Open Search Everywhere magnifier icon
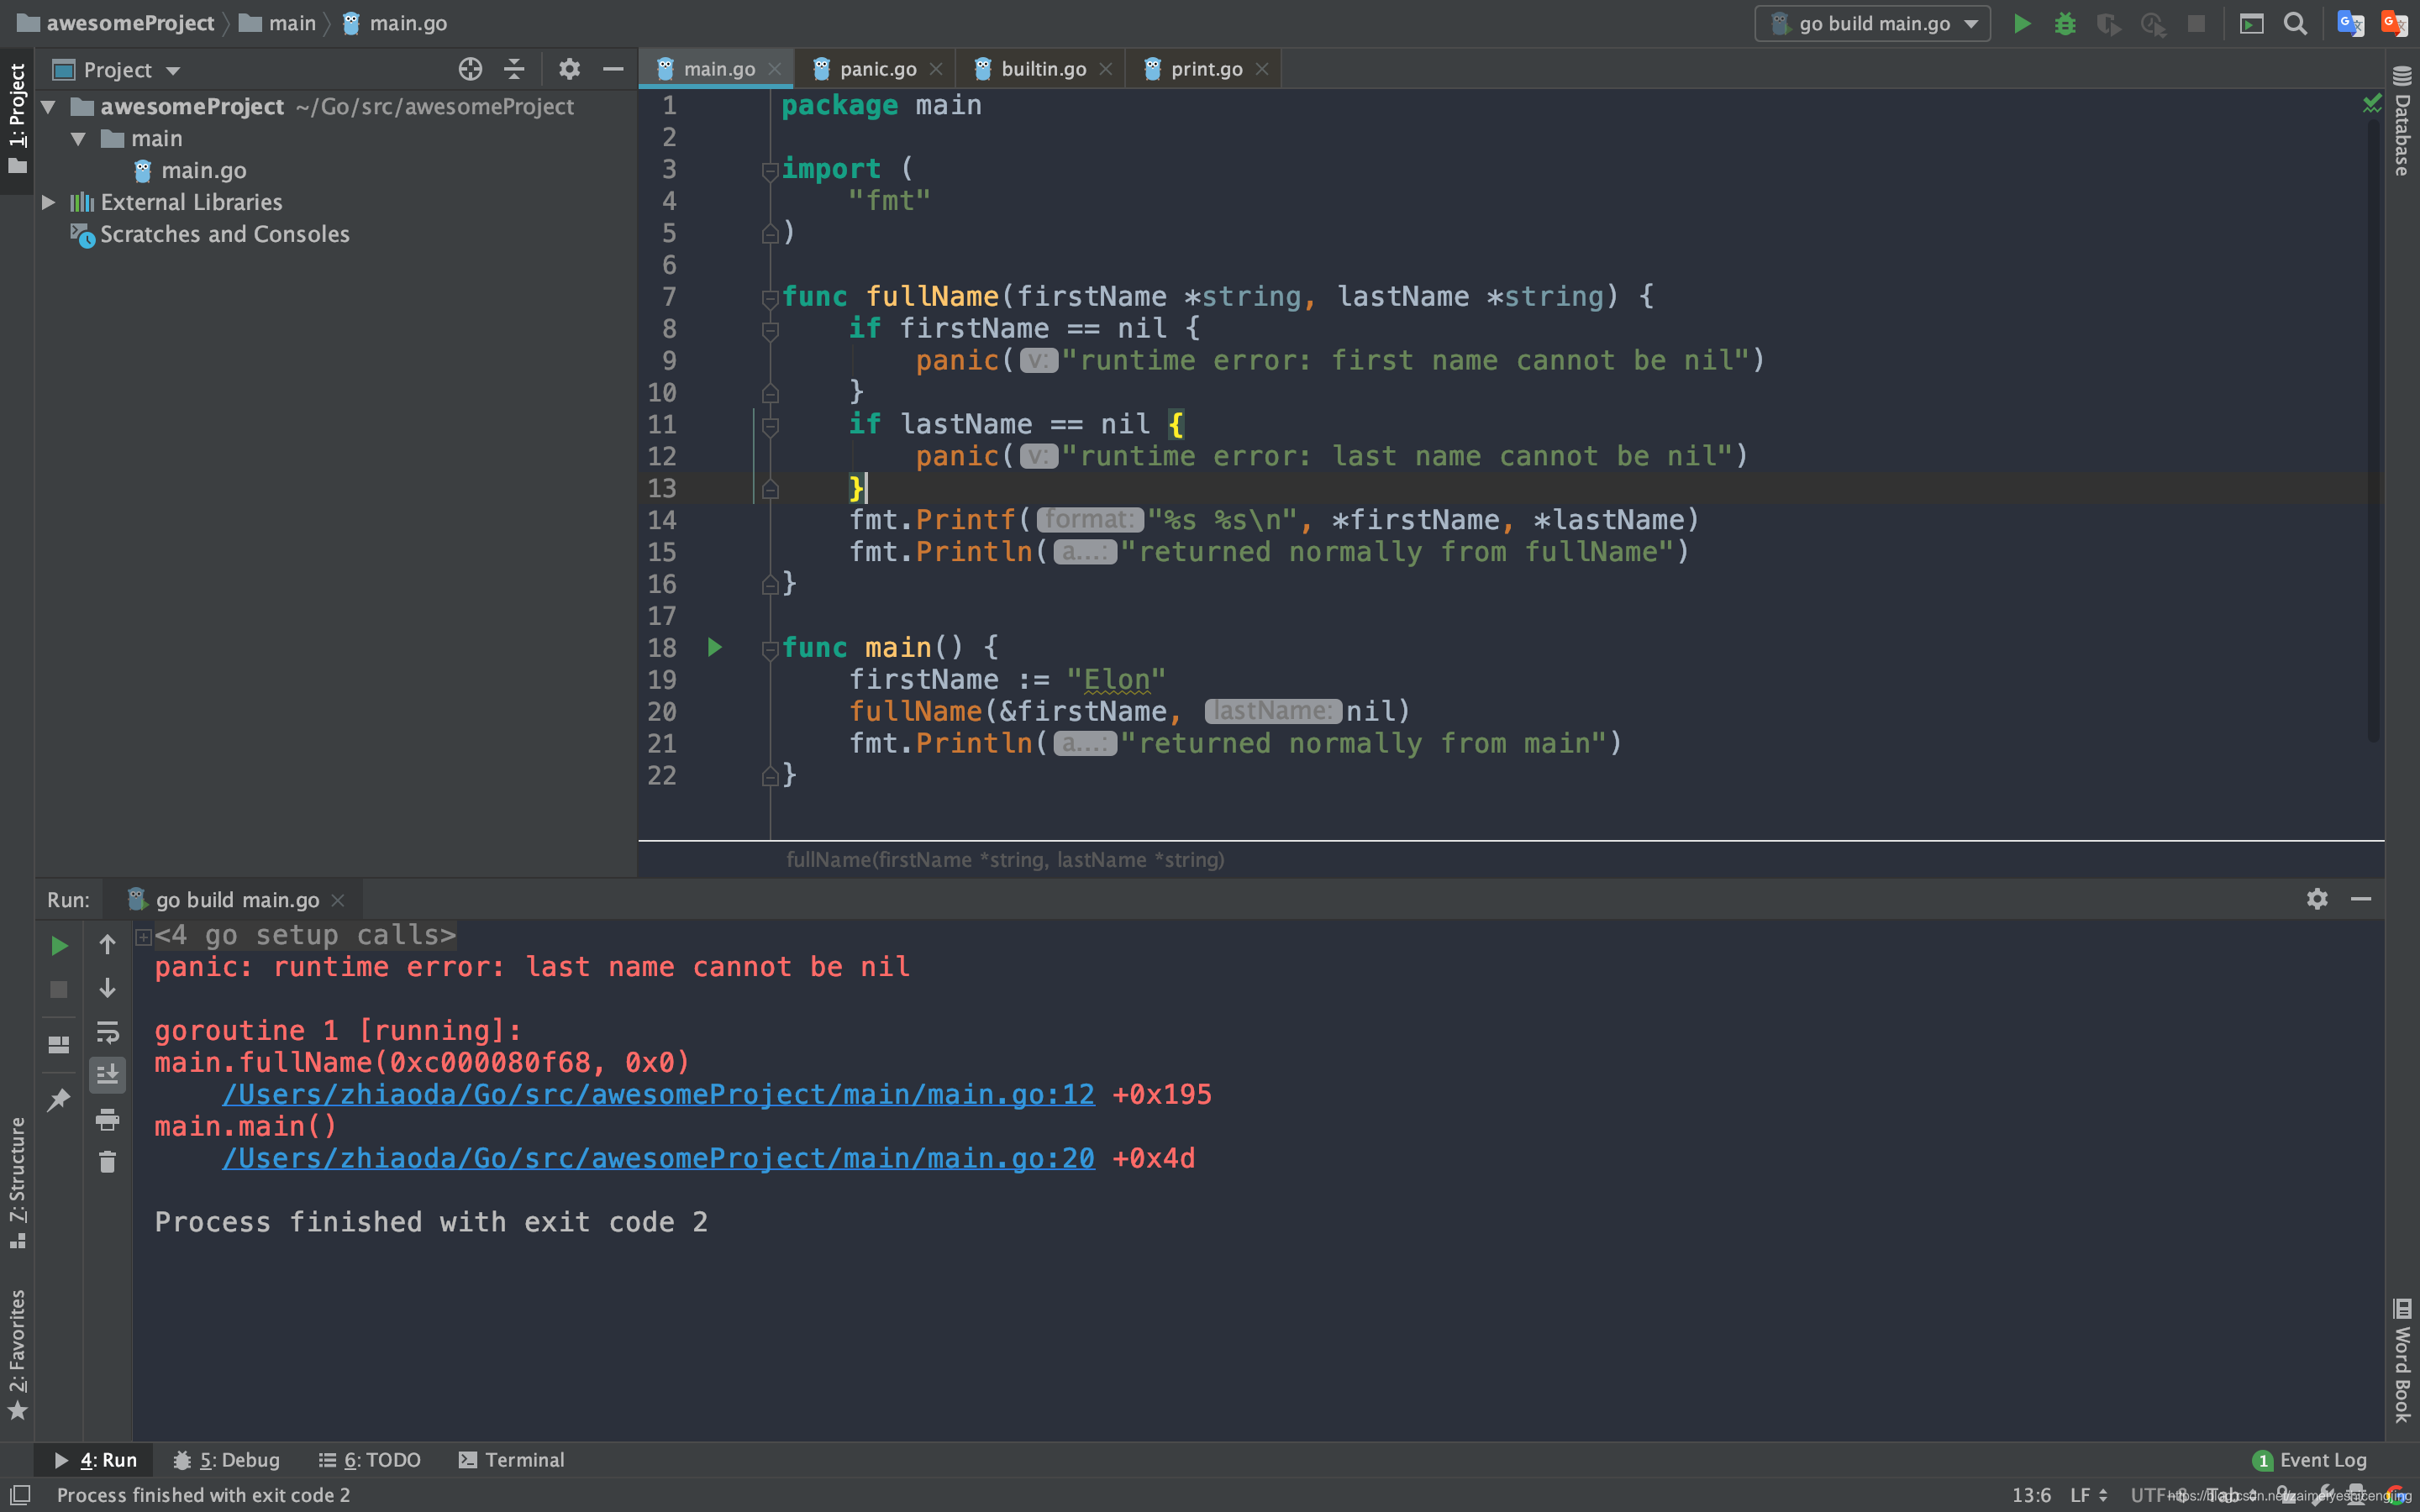The image size is (2420, 1512). pos(2295,24)
